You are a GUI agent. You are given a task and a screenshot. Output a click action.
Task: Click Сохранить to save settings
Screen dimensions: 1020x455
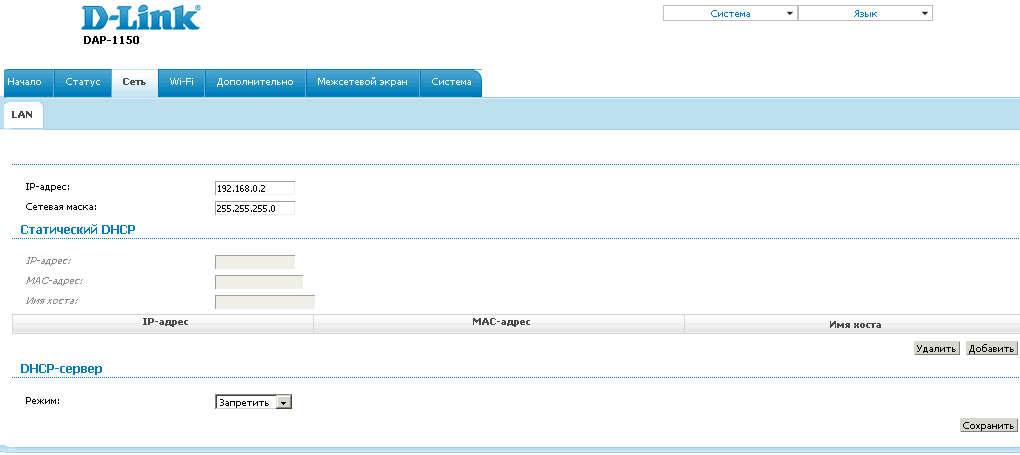pos(988,425)
